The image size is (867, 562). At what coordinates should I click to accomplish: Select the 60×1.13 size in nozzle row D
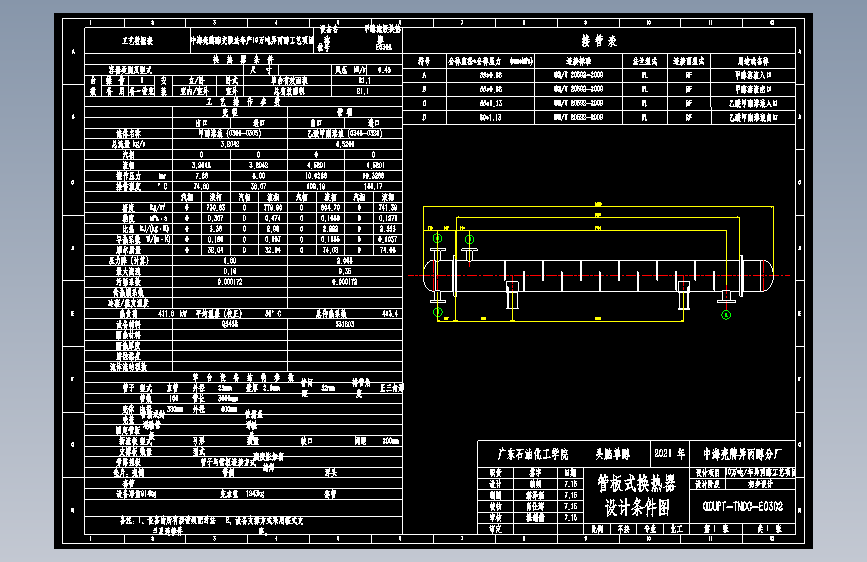(490, 117)
